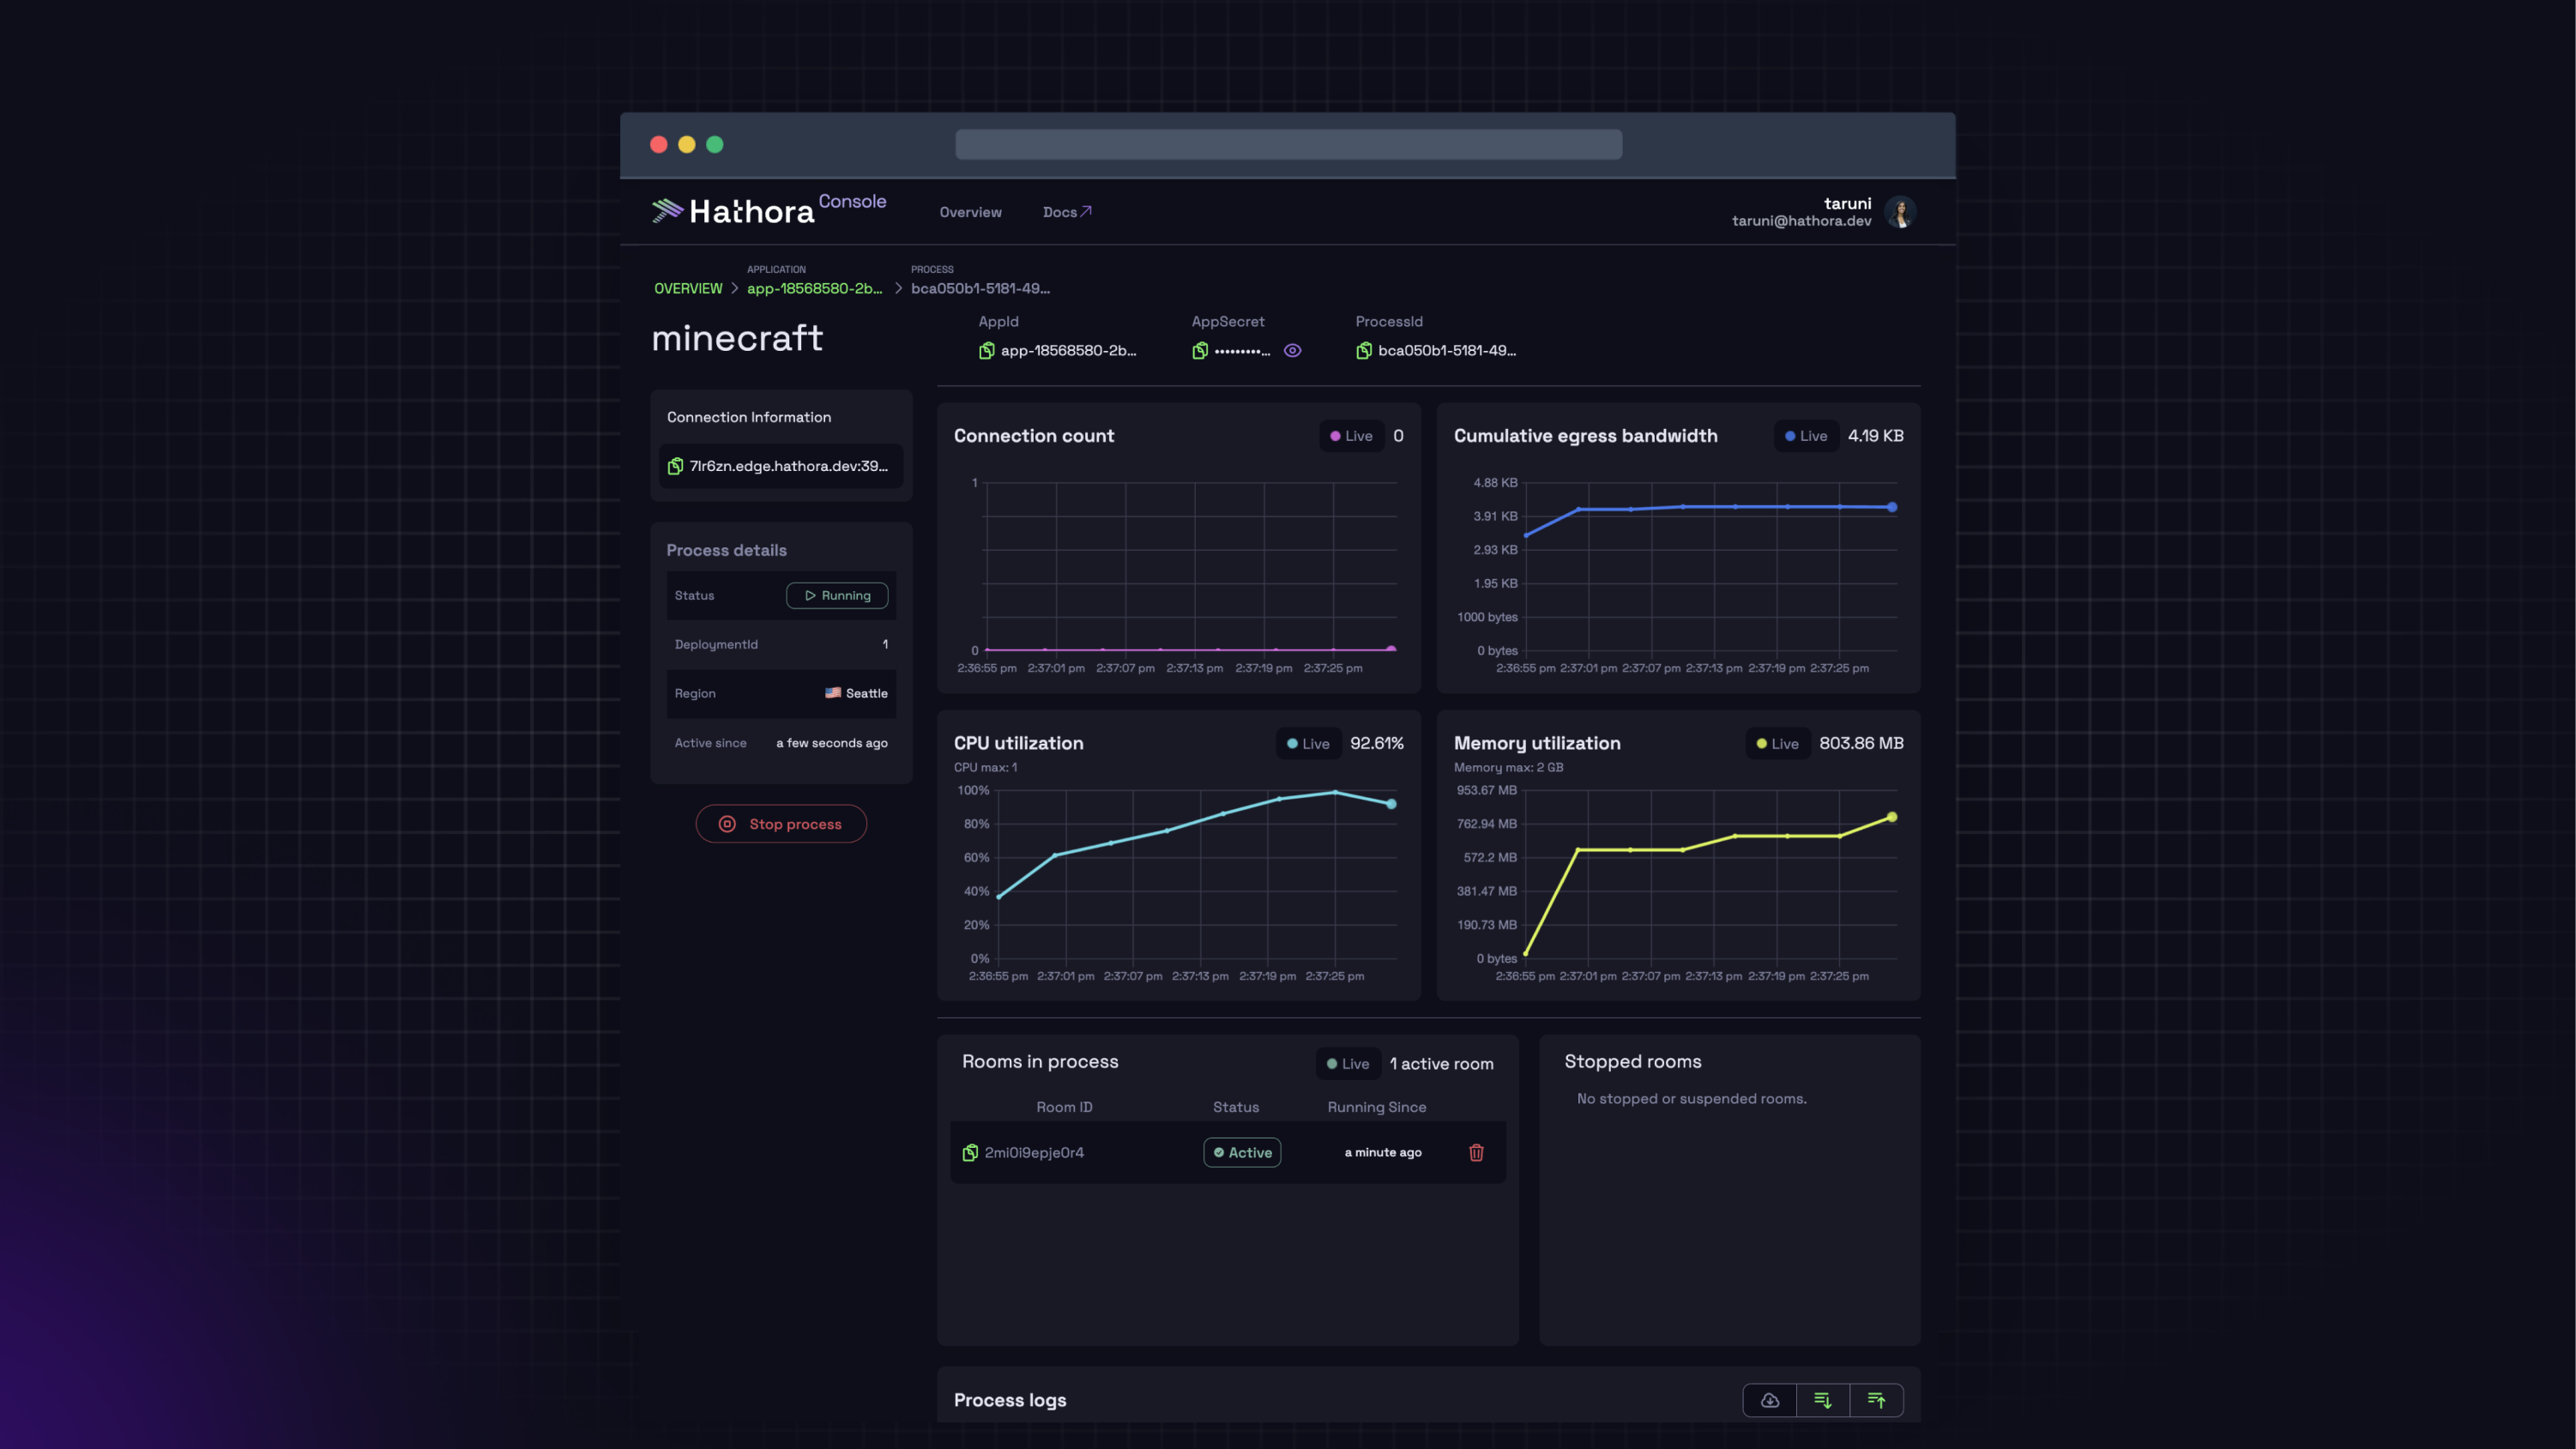This screenshot has height=1449, width=2576.
Task: Download process logs cloud icon
Action: (x=1770, y=1400)
